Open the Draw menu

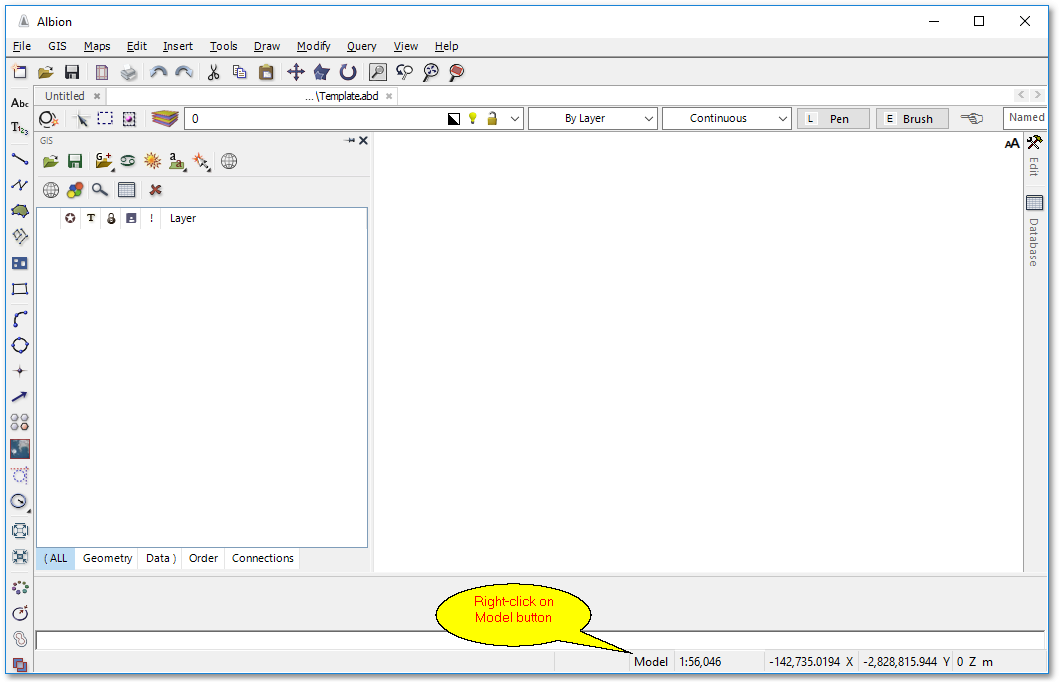click(267, 46)
